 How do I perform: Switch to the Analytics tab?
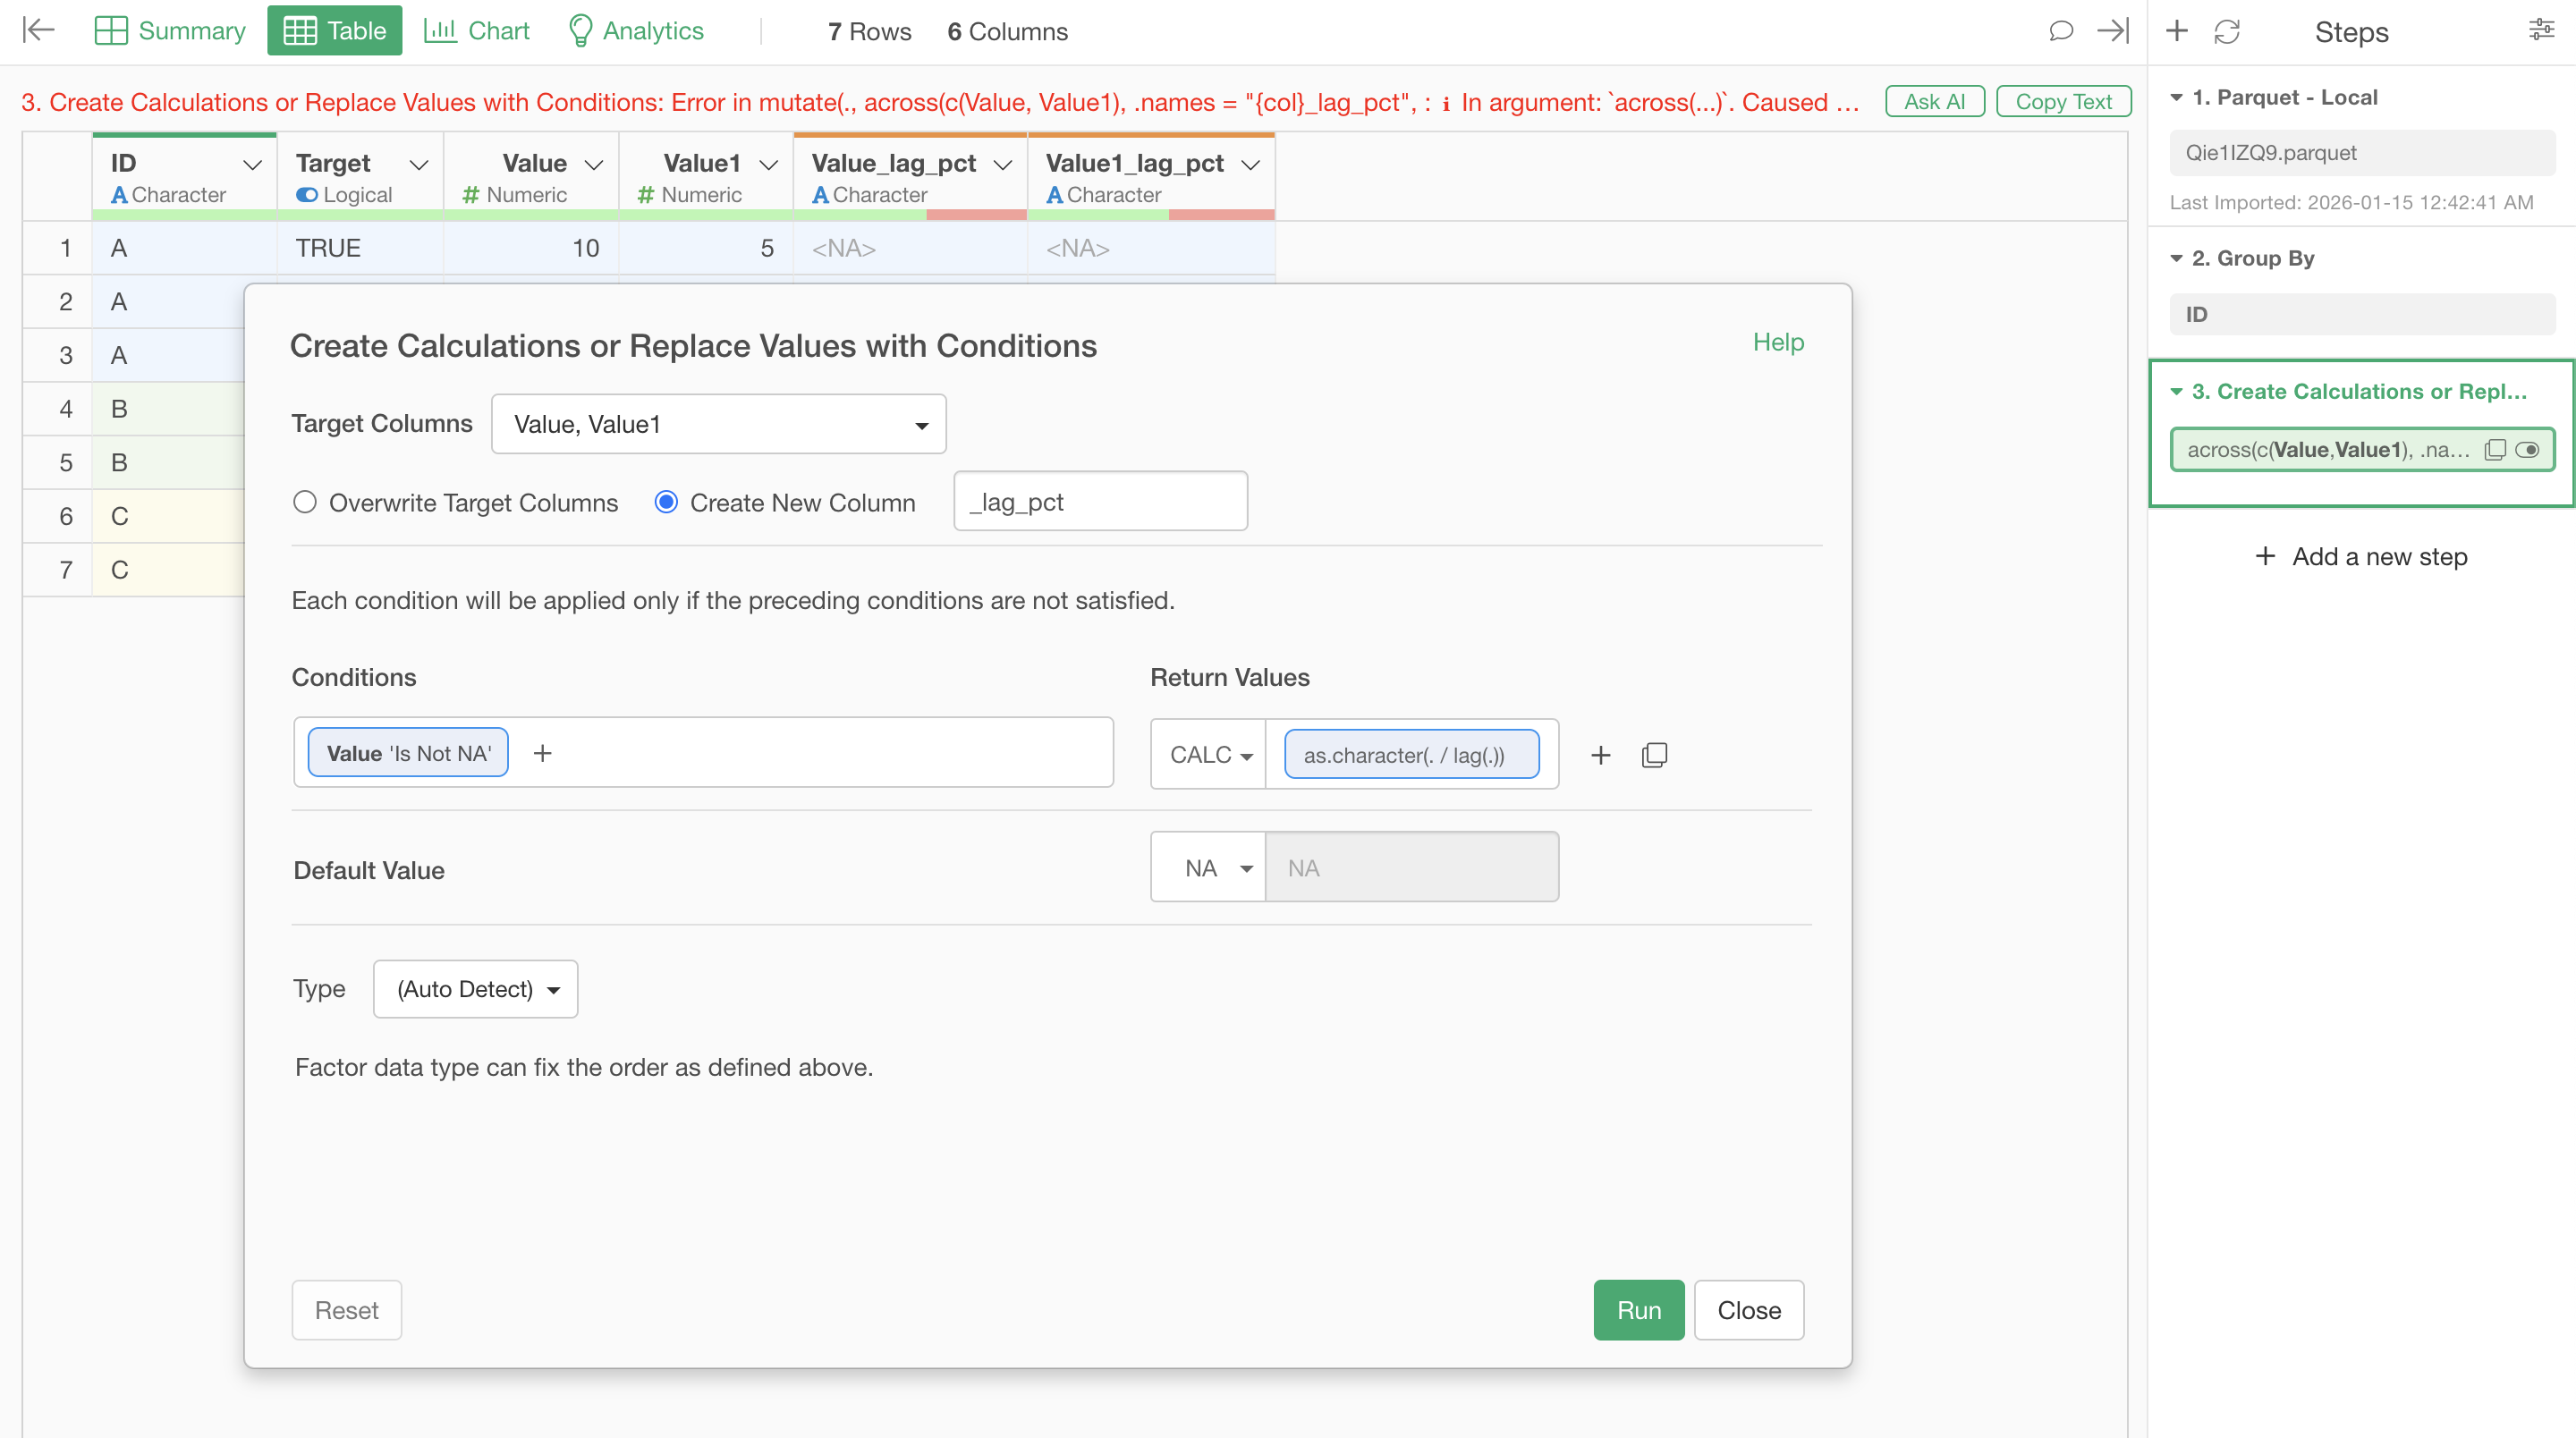coord(636,31)
